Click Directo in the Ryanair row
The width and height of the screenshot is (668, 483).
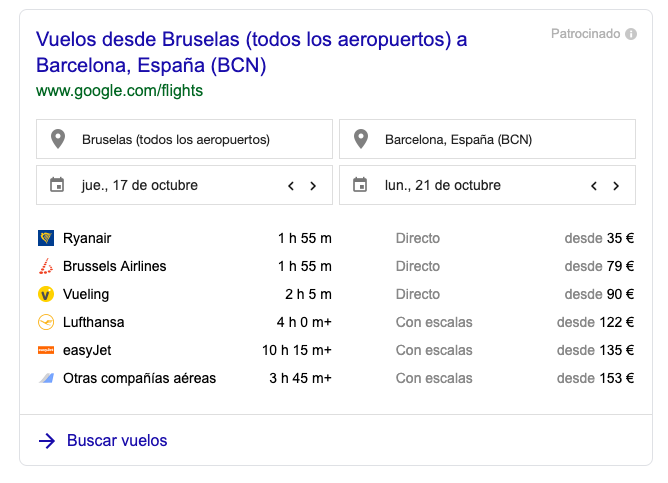pyautogui.click(x=418, y=238)
